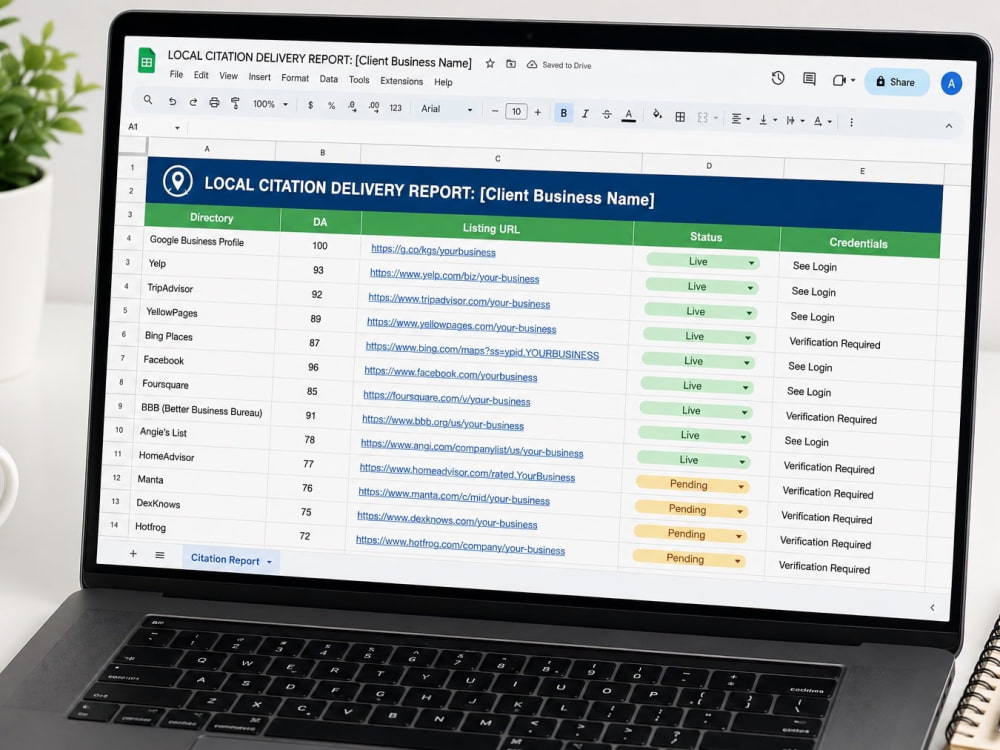Open the Extensions menu
The height and width of the screenshot is (750, 1000).
coord(401,81)
